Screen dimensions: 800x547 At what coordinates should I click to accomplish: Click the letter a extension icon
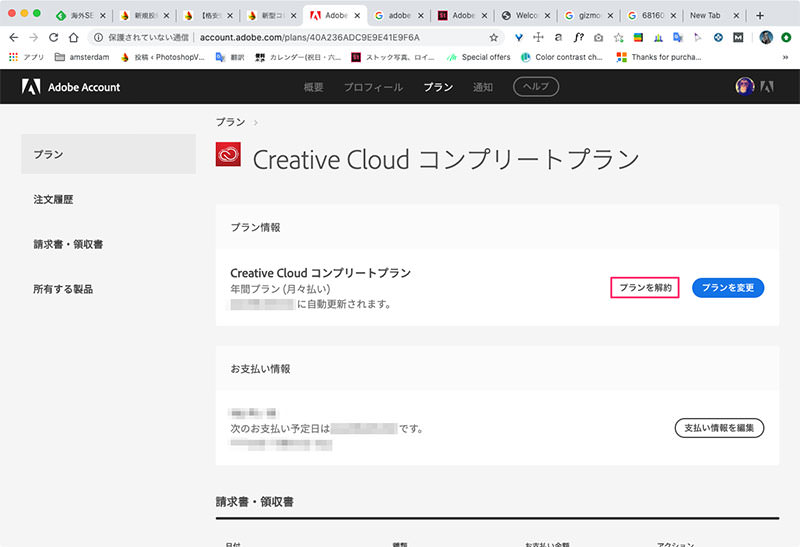point(558,37)
